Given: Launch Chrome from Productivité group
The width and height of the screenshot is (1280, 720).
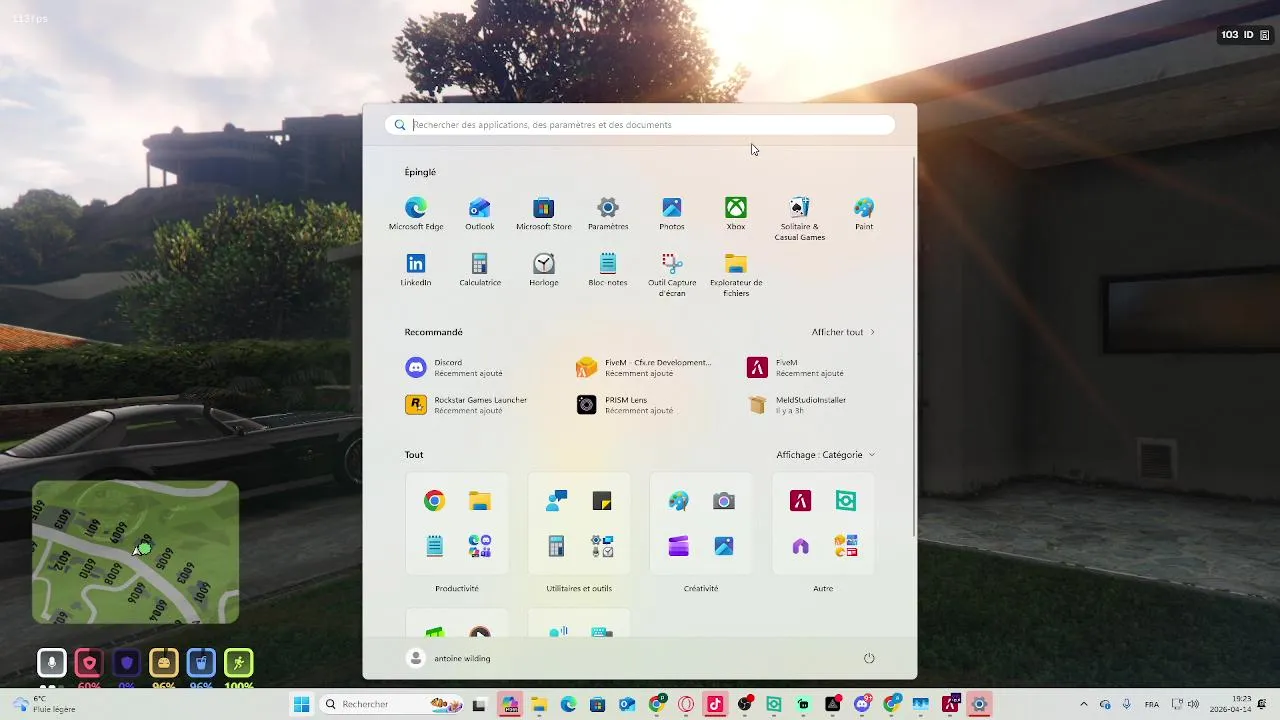Looking at the screenshot, I should tap(434, 501).
